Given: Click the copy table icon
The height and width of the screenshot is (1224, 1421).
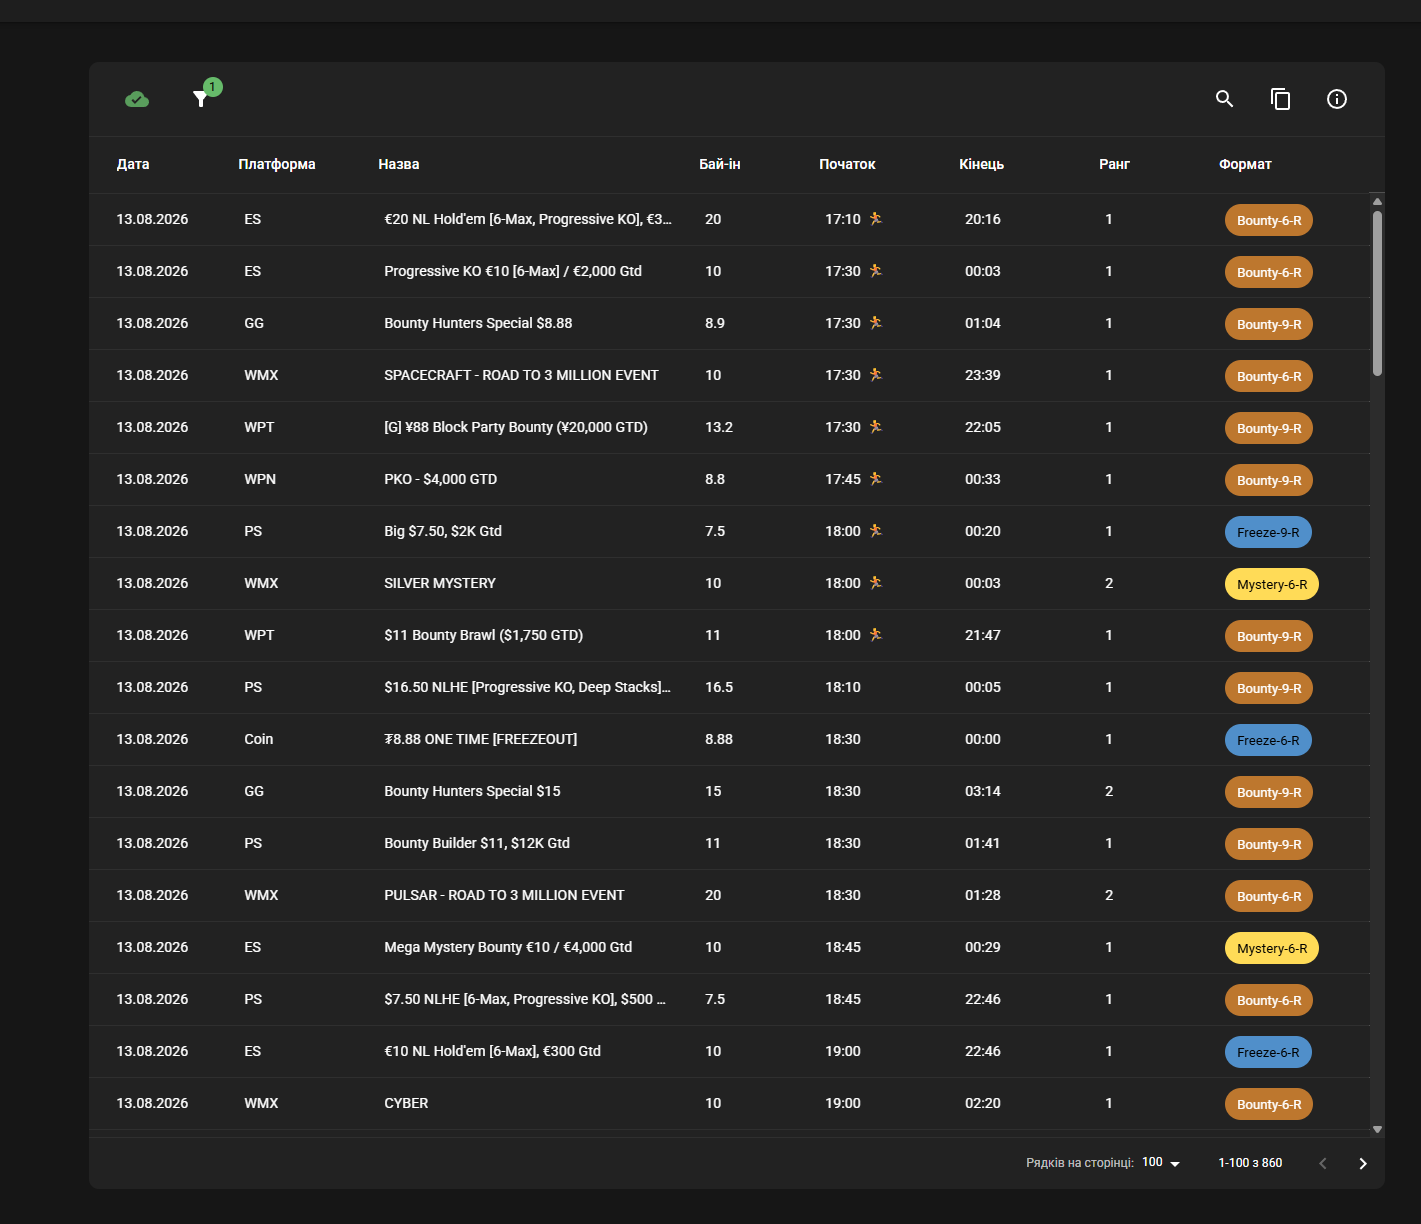Looking at the screenshot, I should 1280,99.
